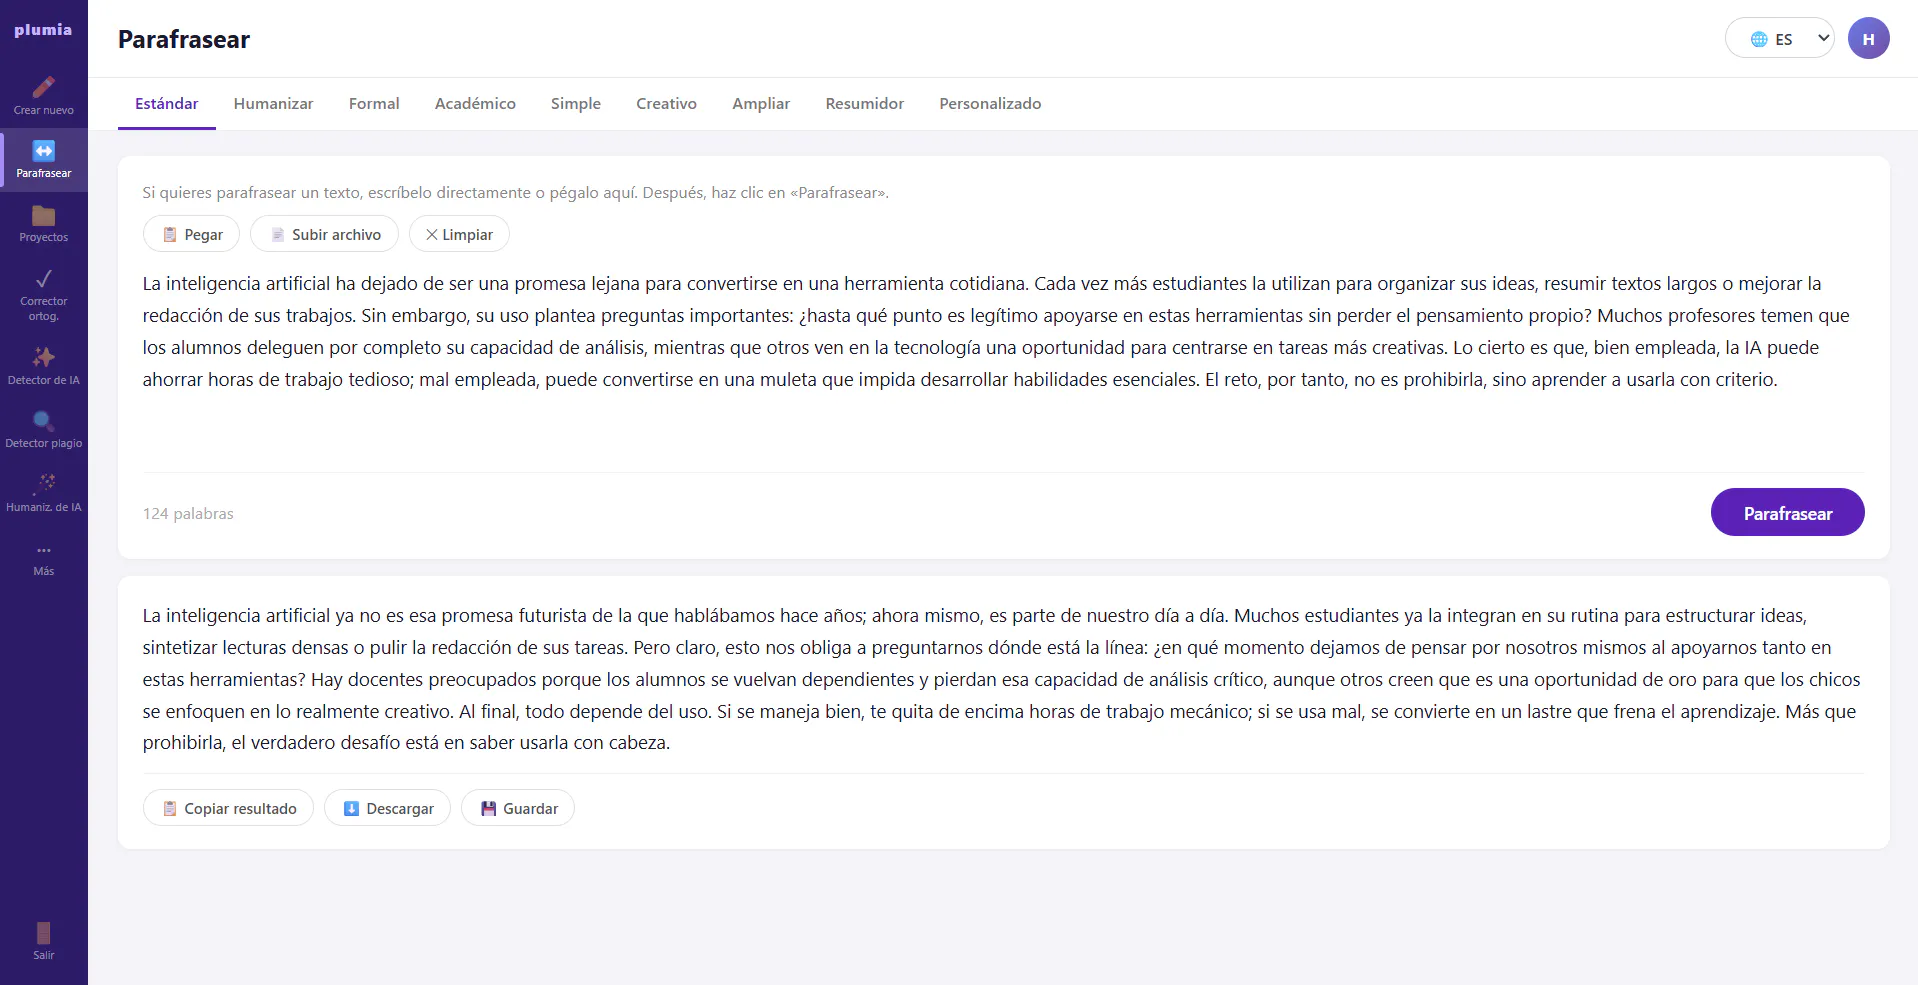This screenshot has width=1918, height=985.
Task: Select the Parafrasear sidebar icon
Action: (43, 151)
